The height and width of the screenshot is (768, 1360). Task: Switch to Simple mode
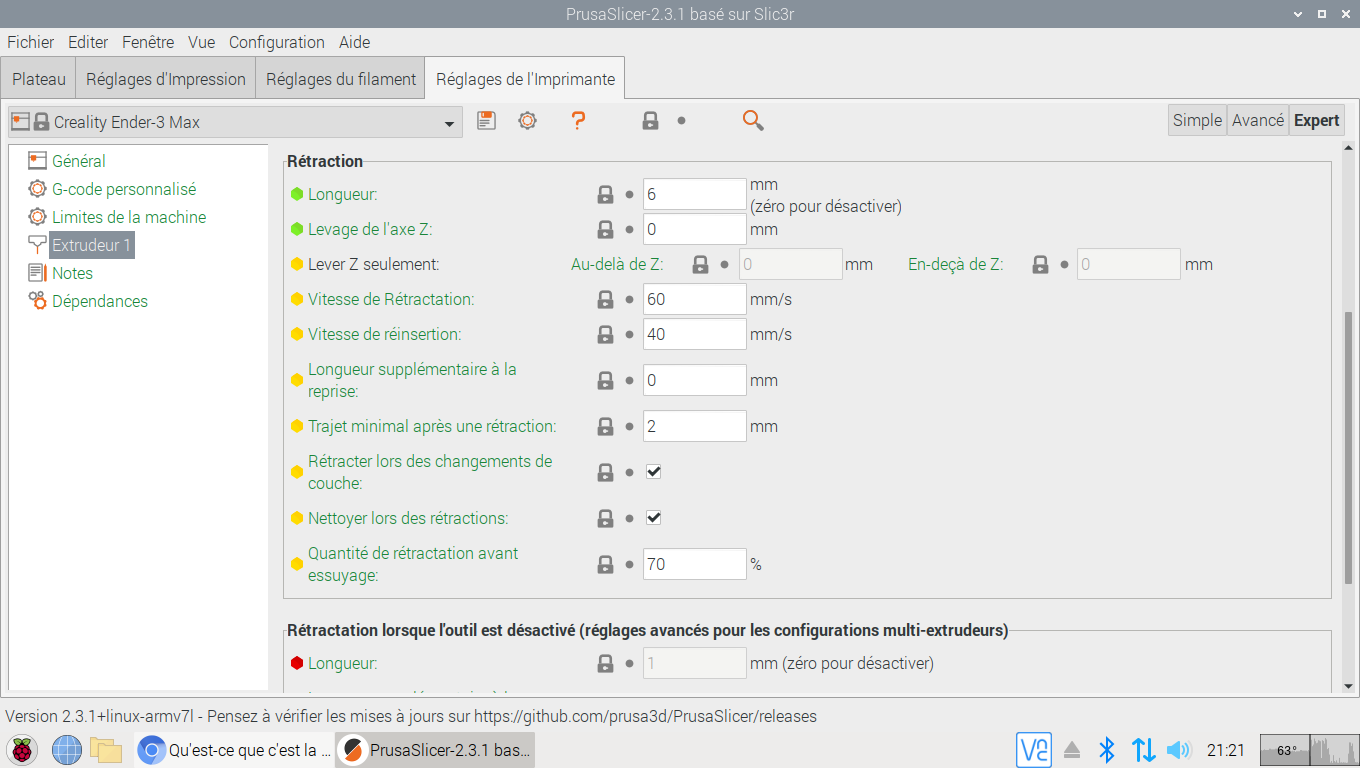coord(1197,120)
